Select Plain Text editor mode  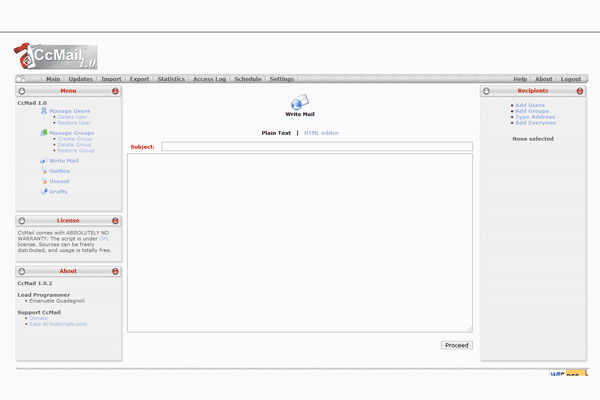(x=276, y=133)
